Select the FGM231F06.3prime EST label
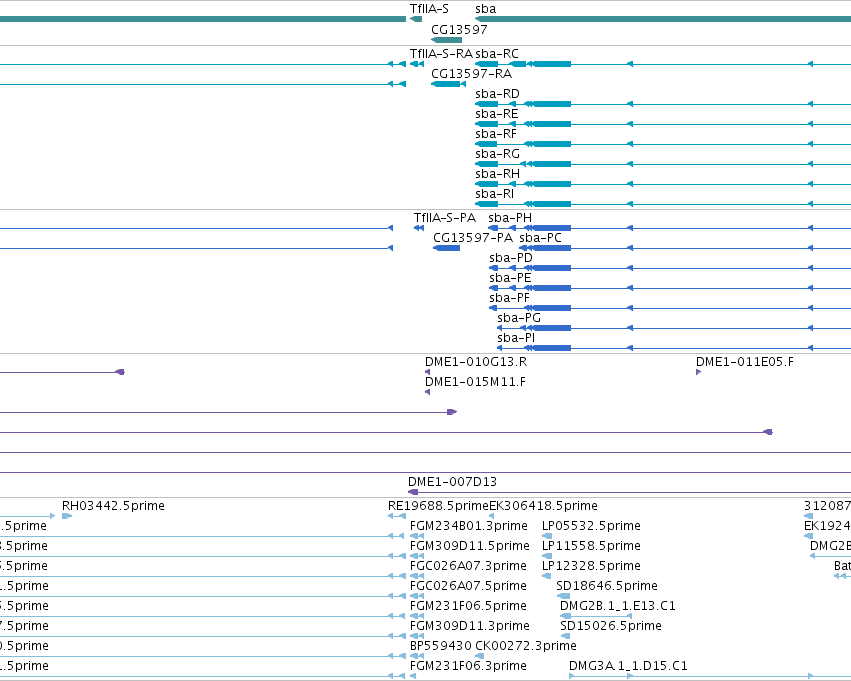The width and height of the screenshot is (851, 681). click(468, 666)
